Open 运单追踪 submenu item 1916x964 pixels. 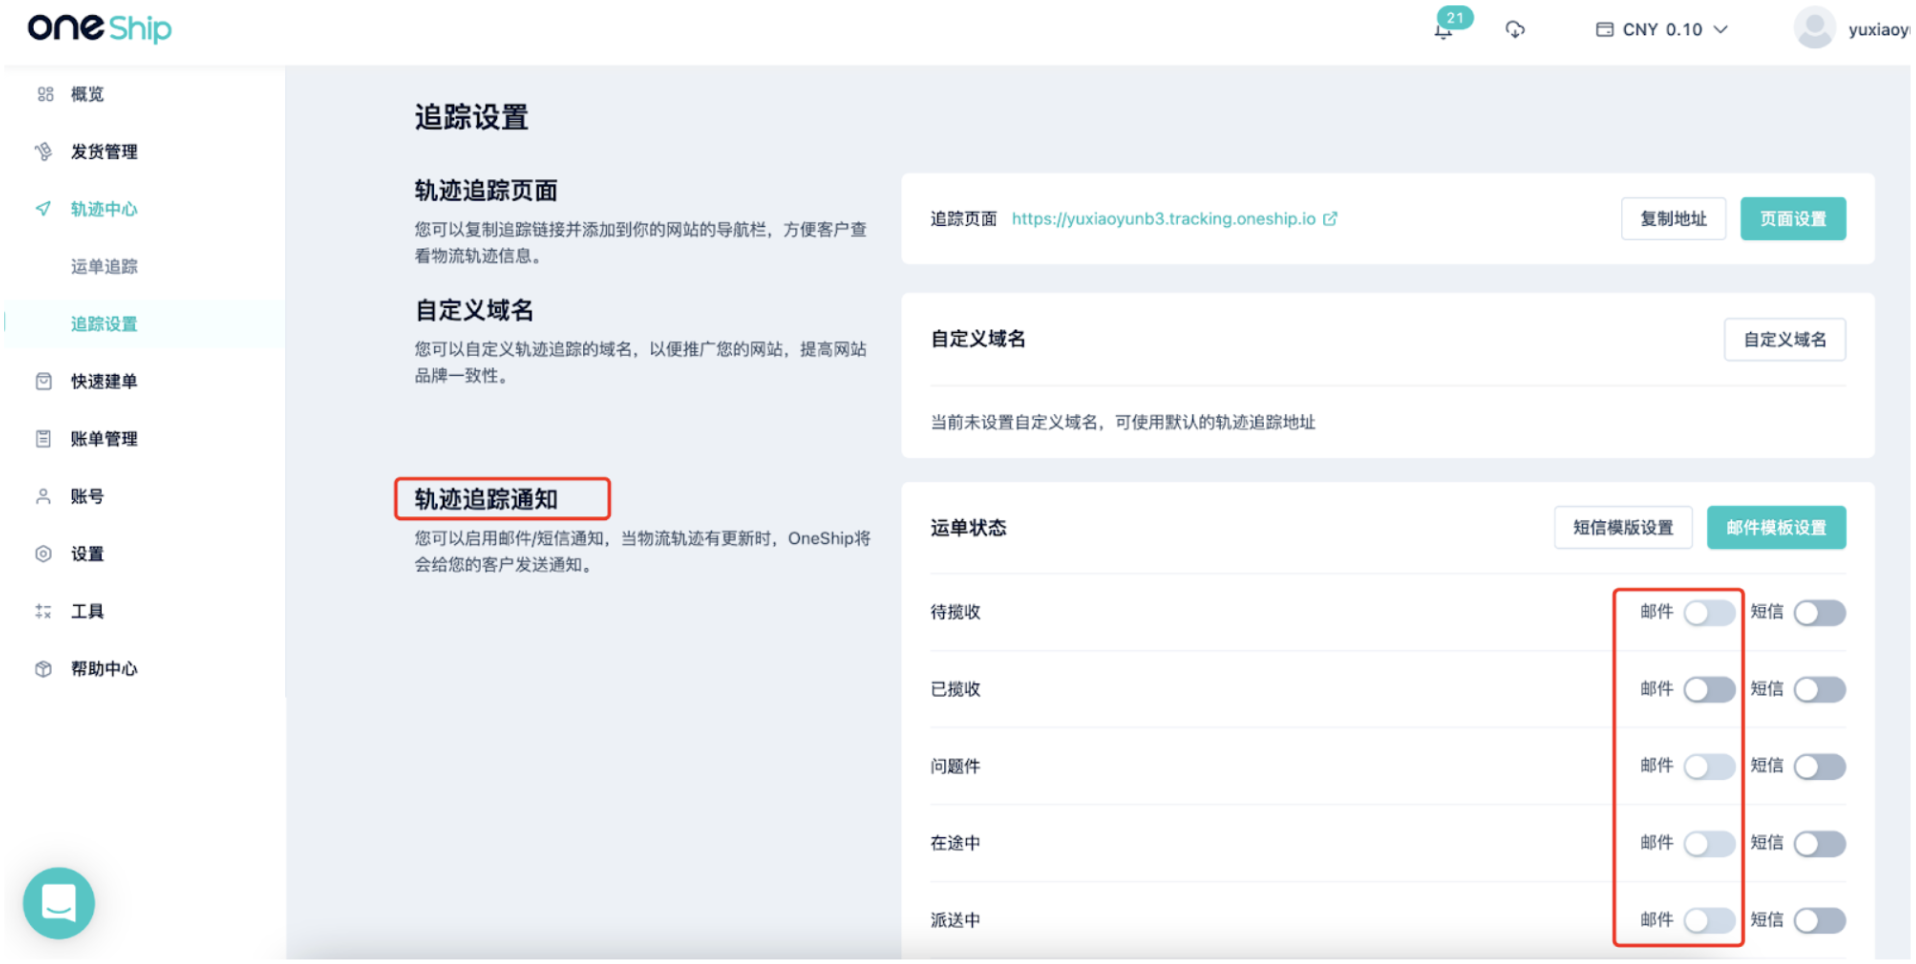tap(104, 267)
